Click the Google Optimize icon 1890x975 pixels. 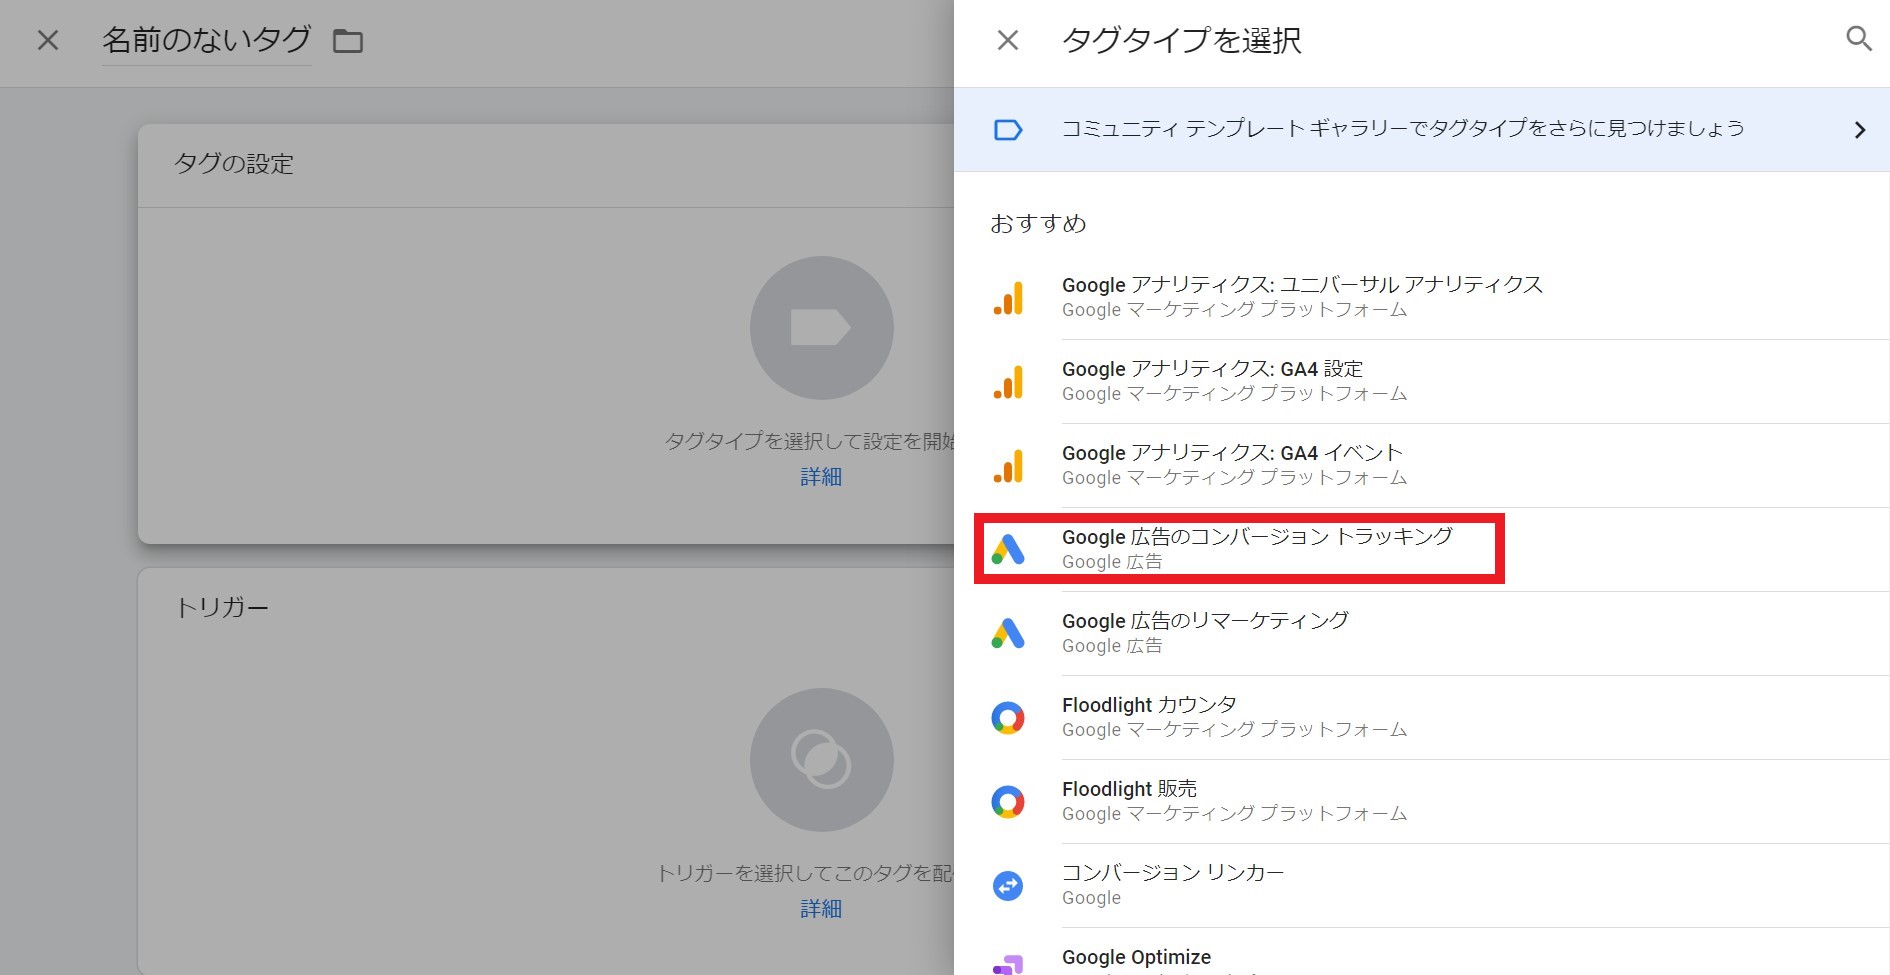1008,964
